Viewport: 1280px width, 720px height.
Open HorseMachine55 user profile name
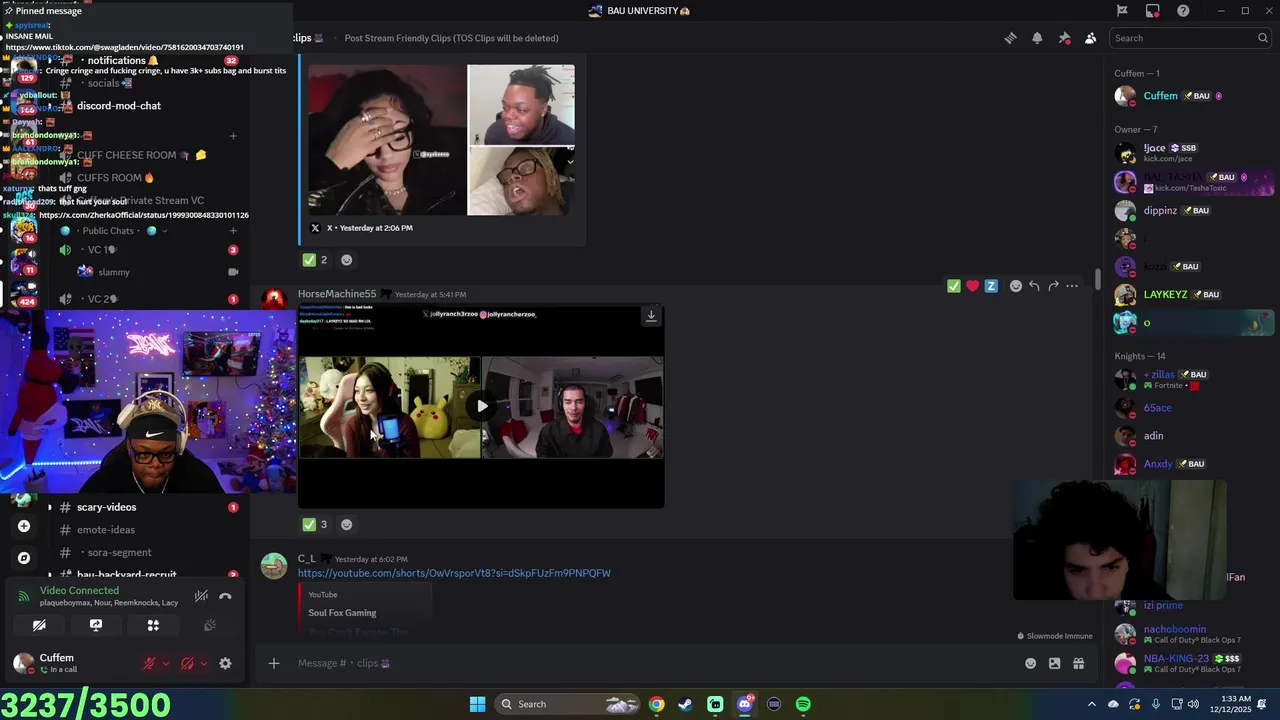[337, 294]
